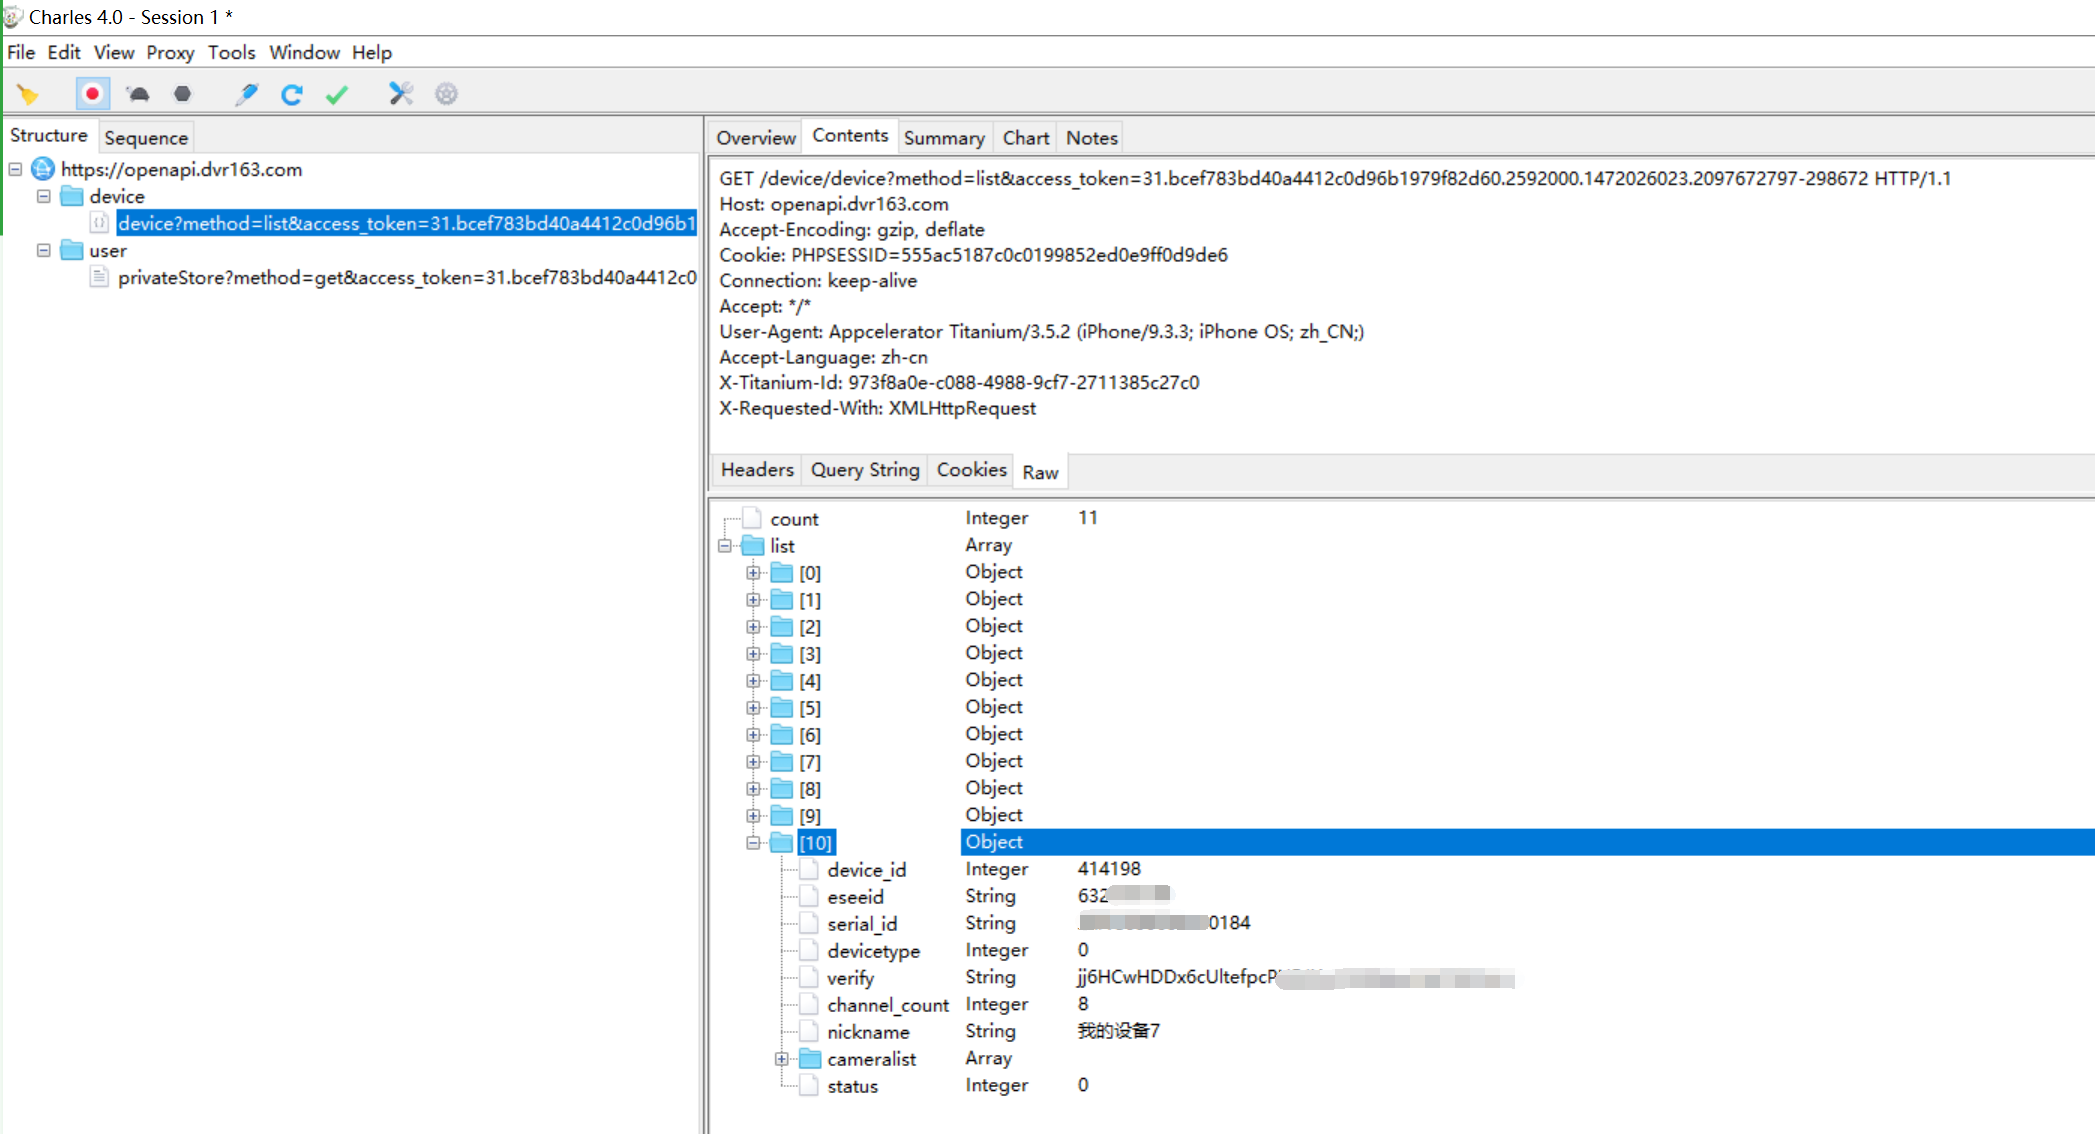This screenshot has width=2095, height=1134.
Task: Collapse the user folder in Structure
Action: point(44,250)
